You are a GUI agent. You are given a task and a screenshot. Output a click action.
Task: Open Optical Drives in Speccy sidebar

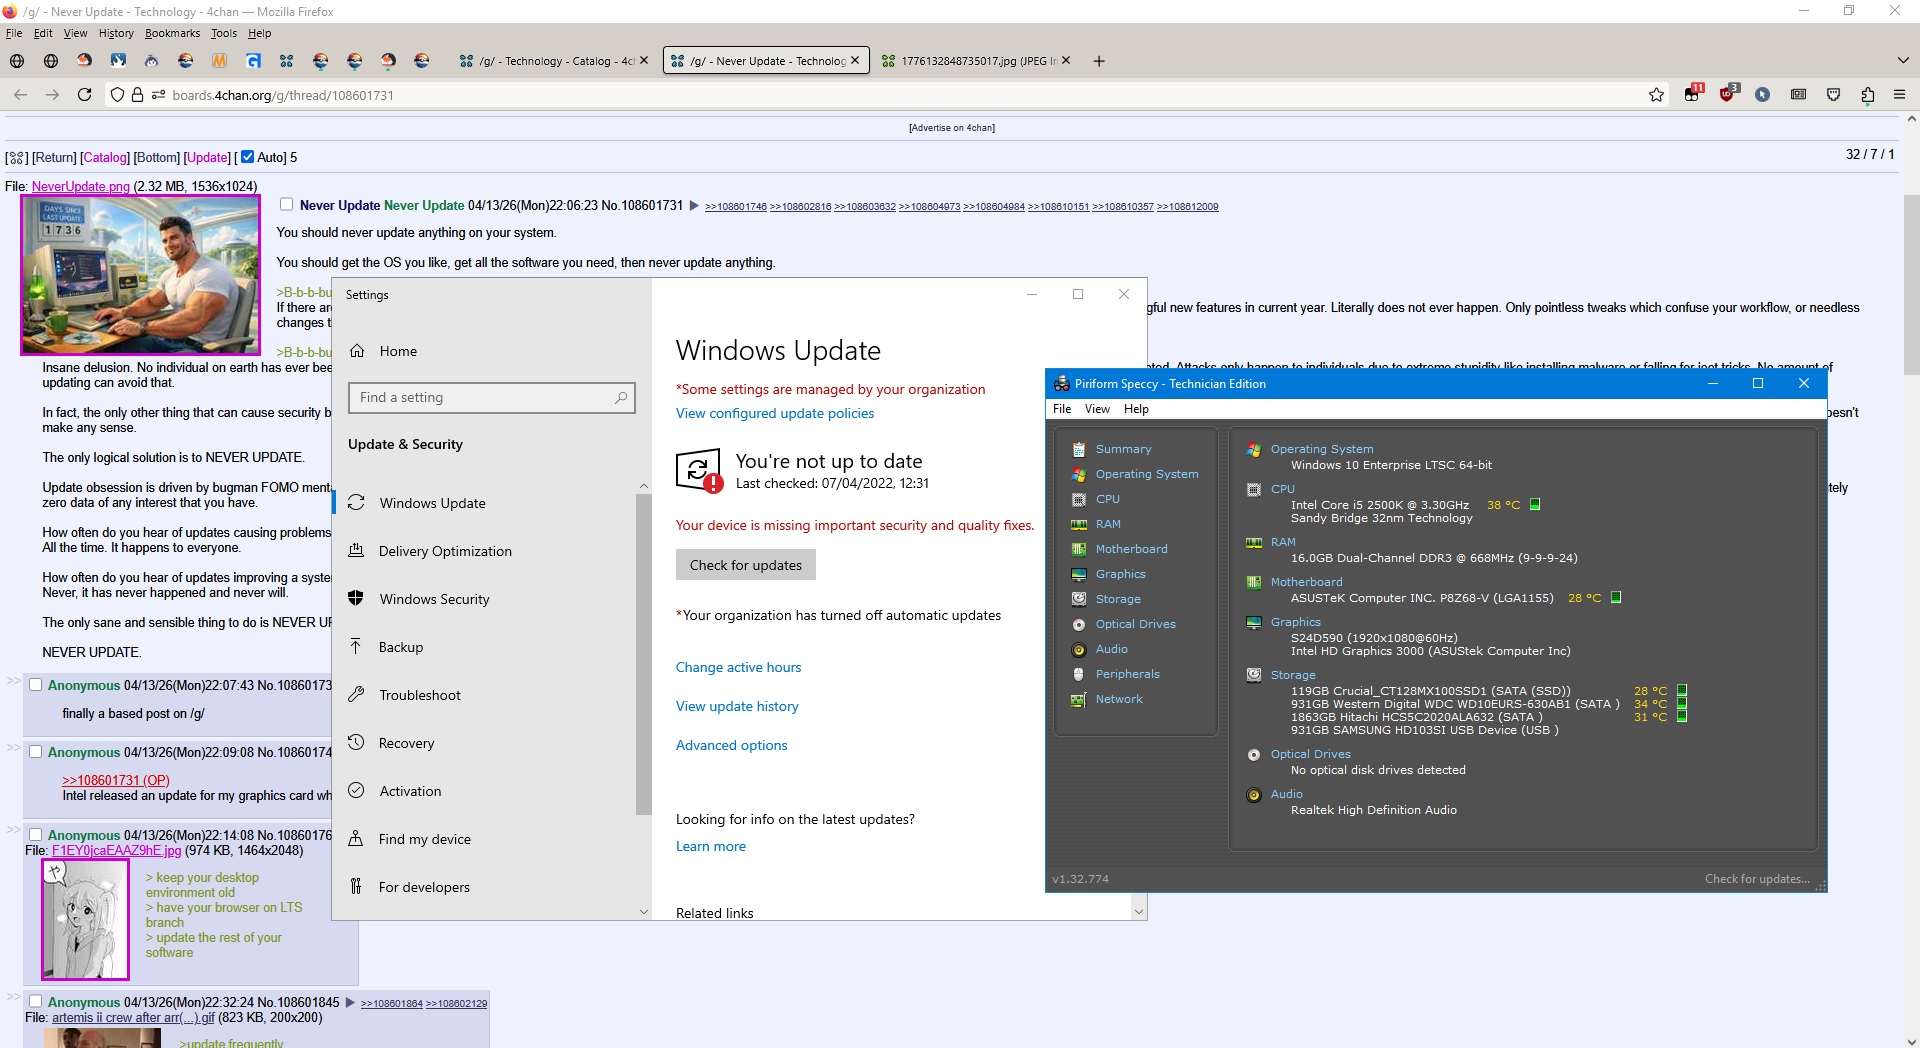1135,624
